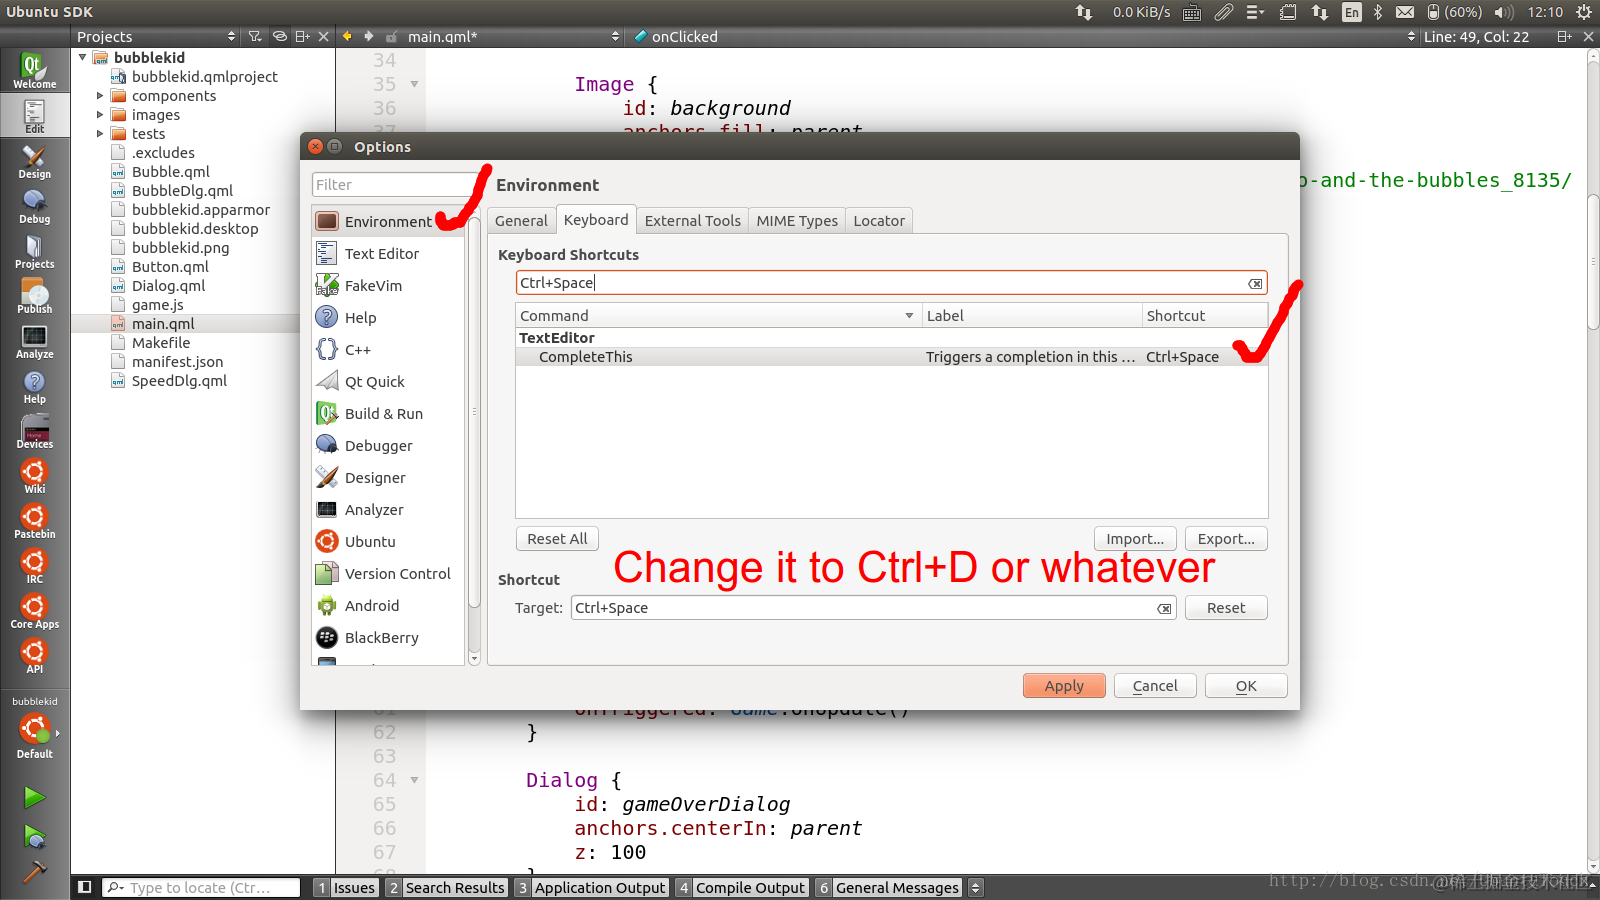Click the shortcut Reset button
This screenshot has width=1600, height=900.
(x=1226, y=608)
